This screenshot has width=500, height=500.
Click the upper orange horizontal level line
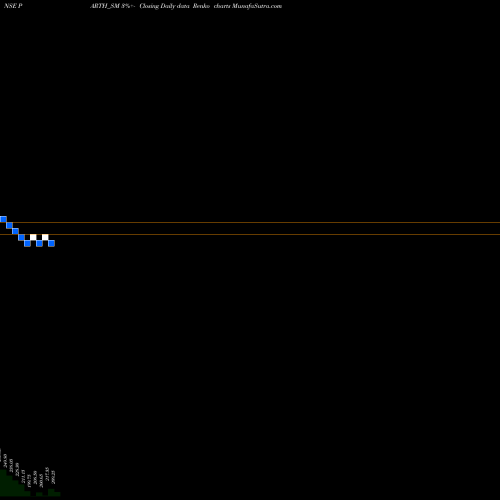pos(250,222)
